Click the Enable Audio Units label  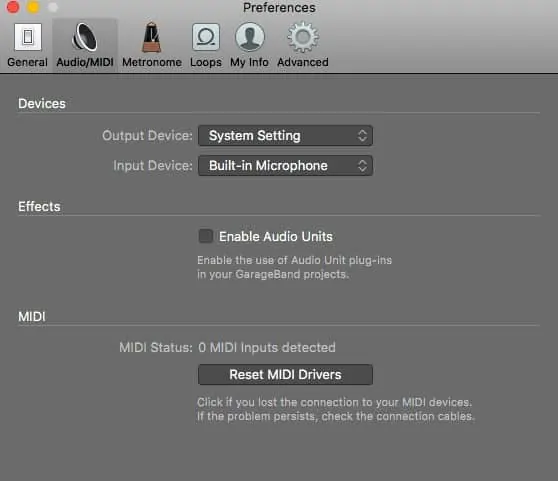point(276,237)
